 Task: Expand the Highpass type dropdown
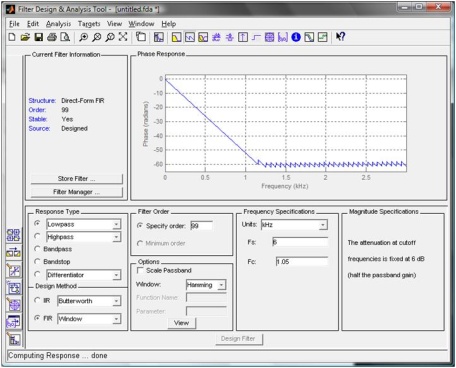[116, 237]
